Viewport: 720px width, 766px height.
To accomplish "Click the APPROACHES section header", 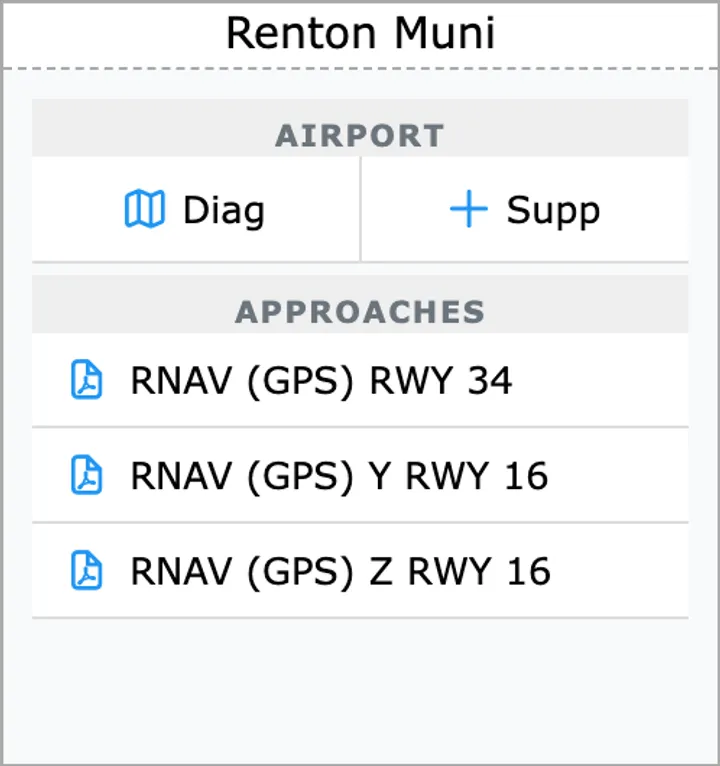I will click(360, 312).
